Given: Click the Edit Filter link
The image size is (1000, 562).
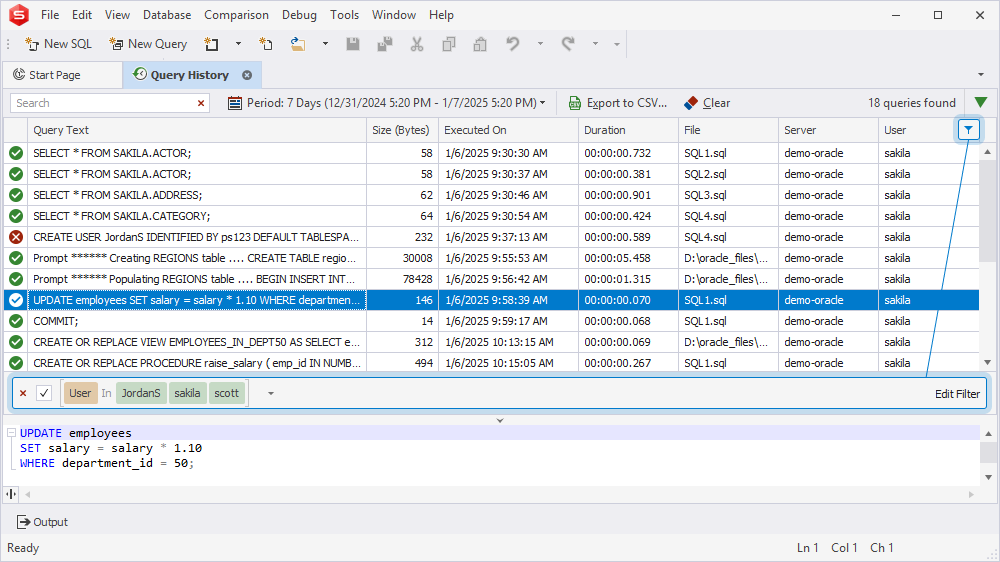Looking at the screenshot, I should tap(957, 394).
